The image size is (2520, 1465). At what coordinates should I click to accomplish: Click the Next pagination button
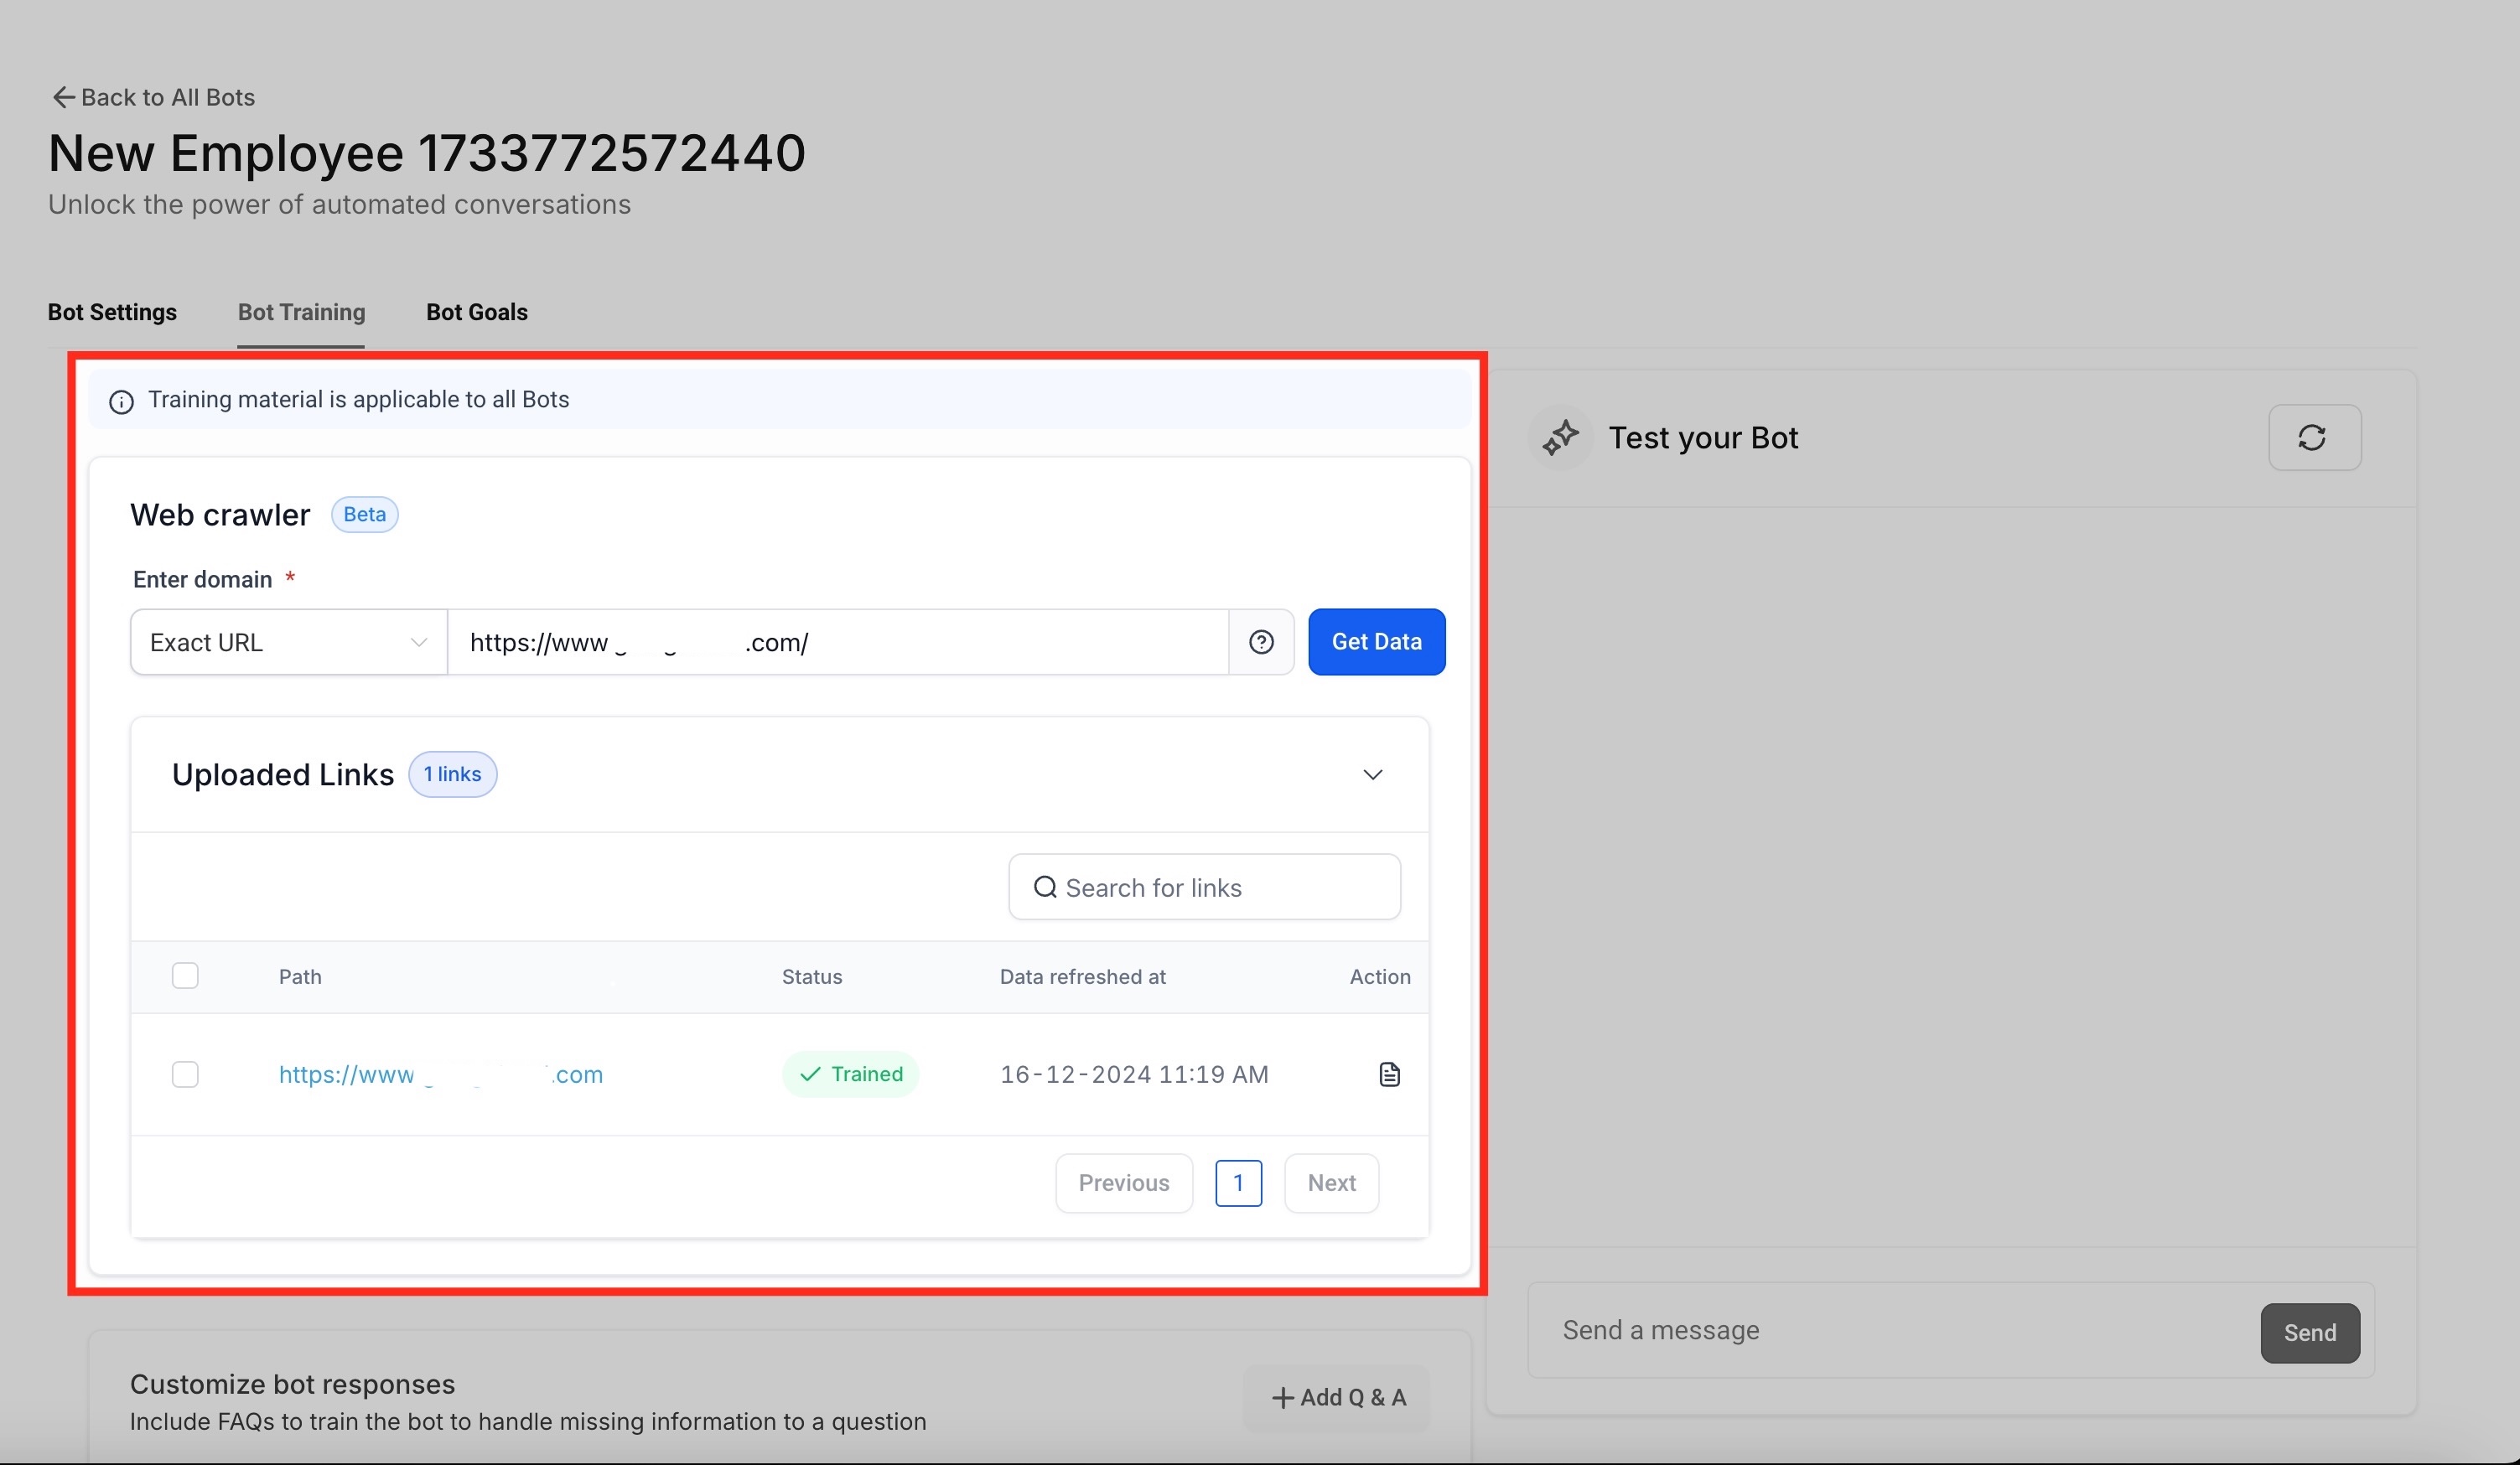point(1331,1183)
